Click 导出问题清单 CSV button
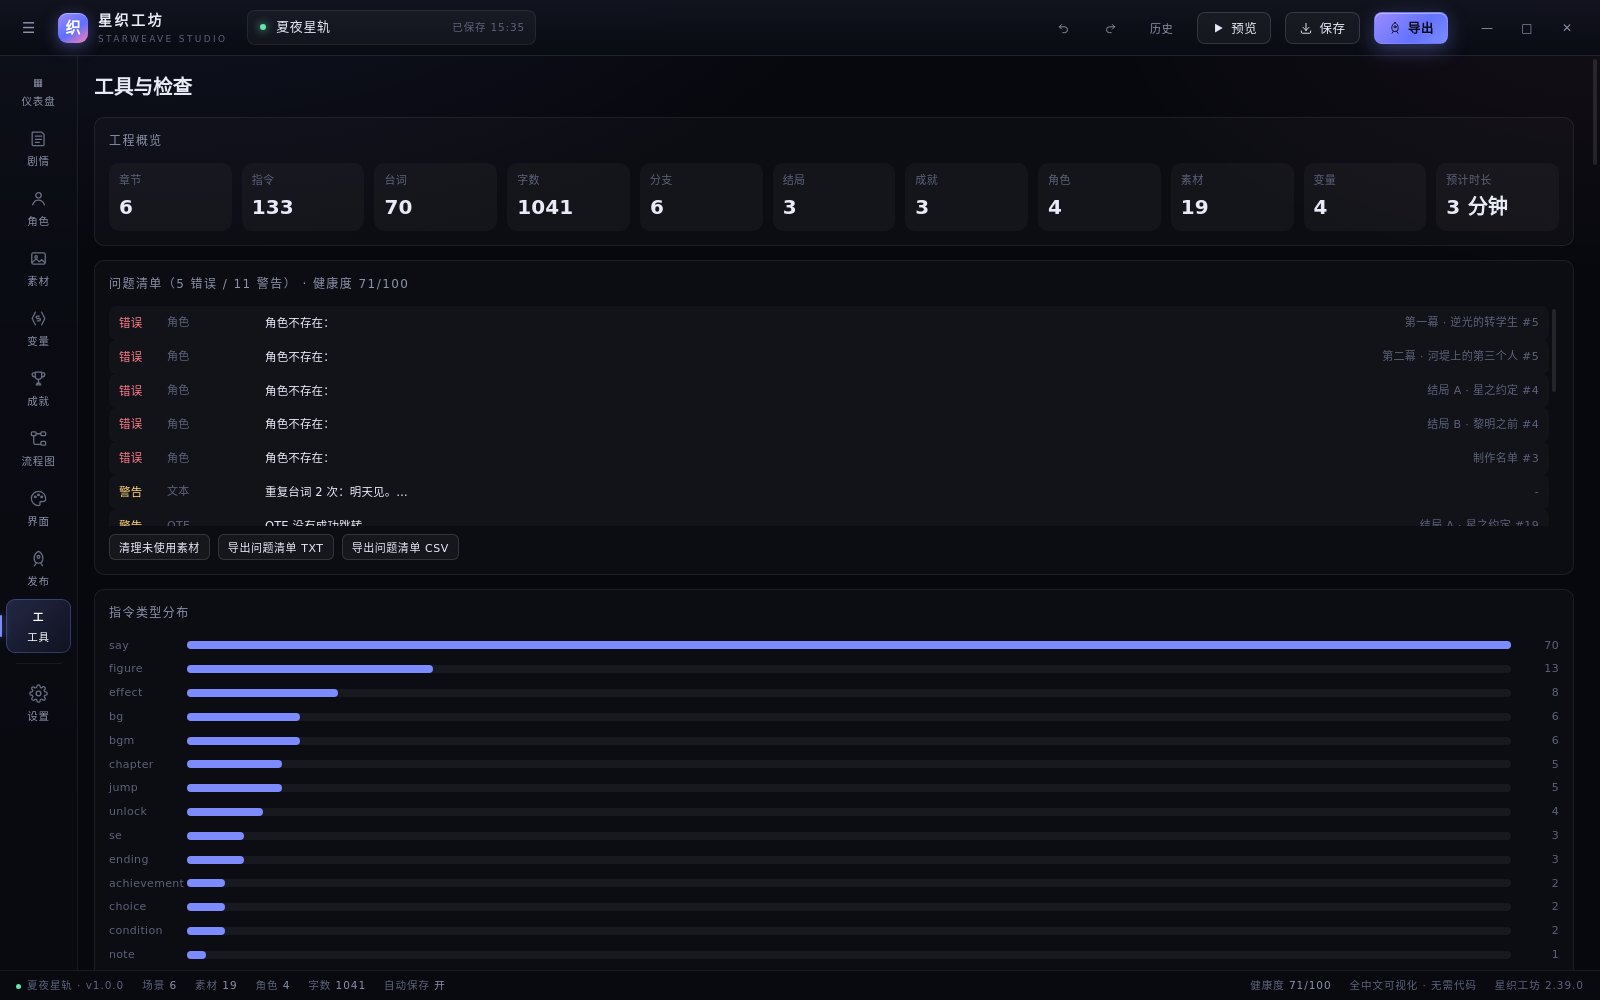Viewport: 1600px width, 1000px height. pos(400,547)
